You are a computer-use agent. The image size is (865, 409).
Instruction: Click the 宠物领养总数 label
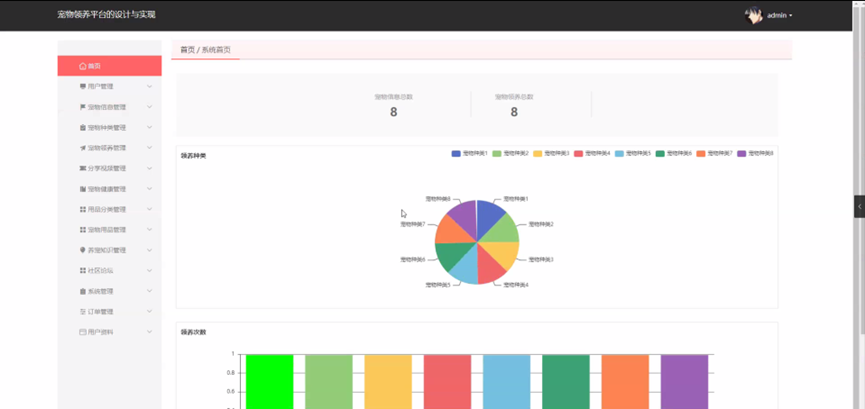[x=514, y=97]
